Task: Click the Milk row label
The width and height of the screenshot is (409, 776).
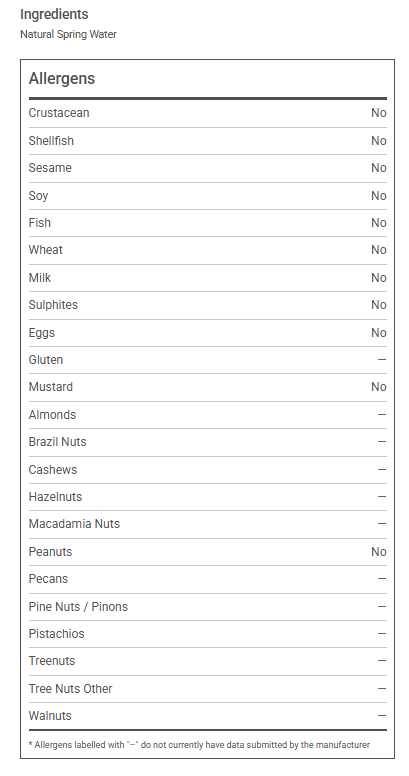Action: pos(40,278)
